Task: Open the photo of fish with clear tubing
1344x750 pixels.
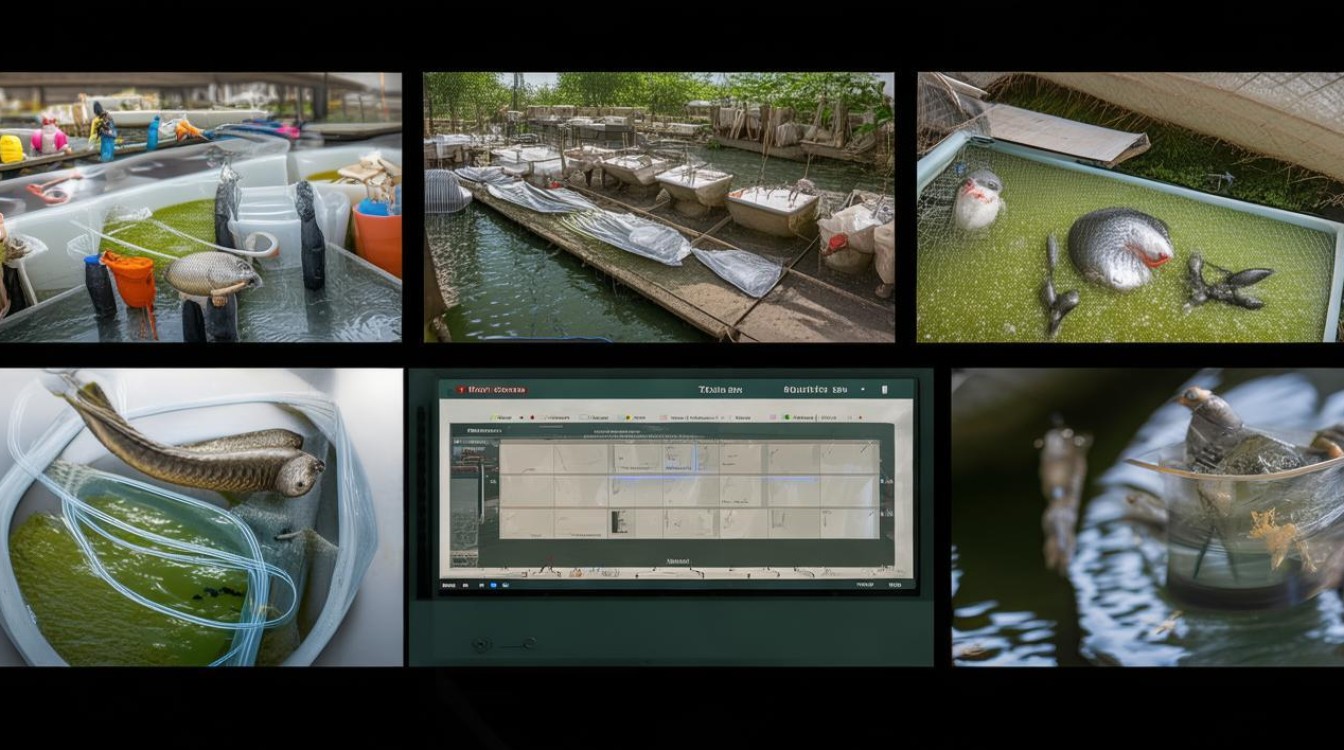Action: [201, 517]
